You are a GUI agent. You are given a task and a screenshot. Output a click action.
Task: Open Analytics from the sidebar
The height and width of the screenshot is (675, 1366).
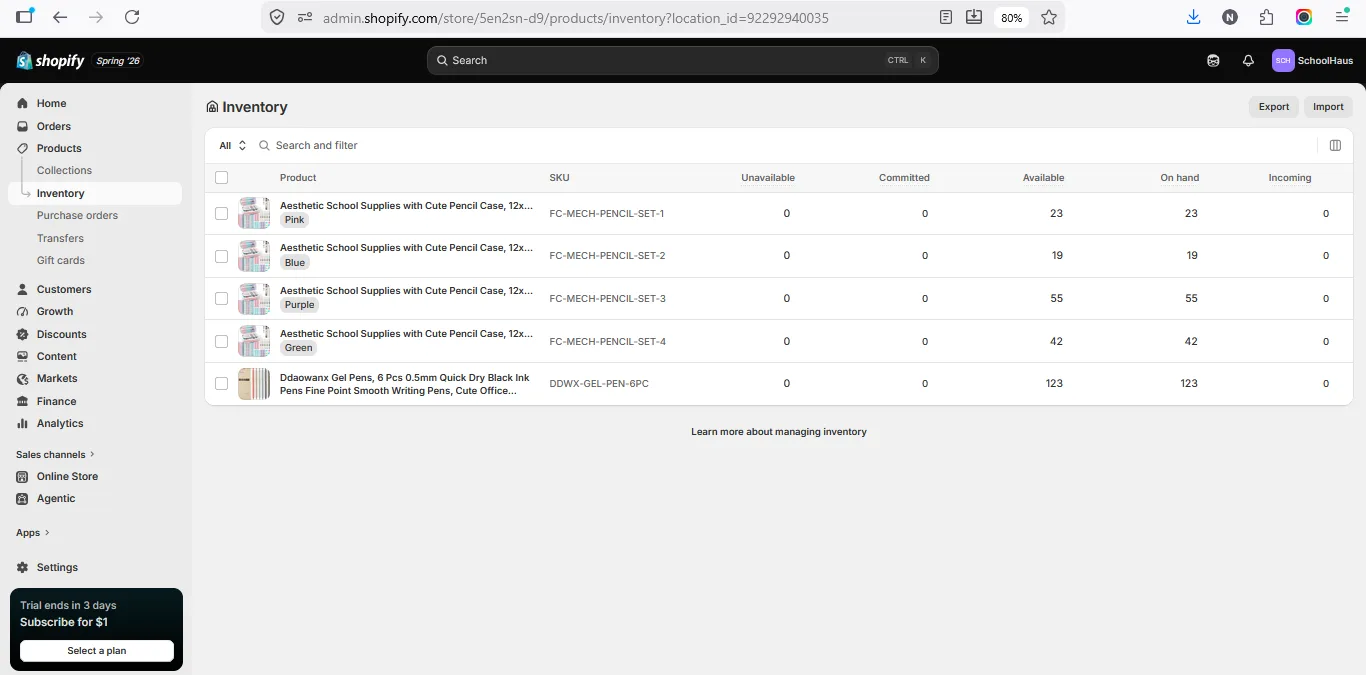pos(60,423)
